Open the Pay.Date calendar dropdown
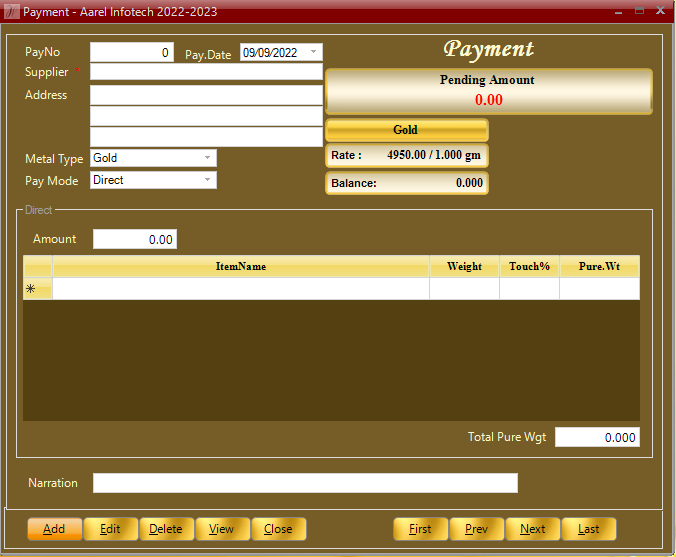 (313, 52)
